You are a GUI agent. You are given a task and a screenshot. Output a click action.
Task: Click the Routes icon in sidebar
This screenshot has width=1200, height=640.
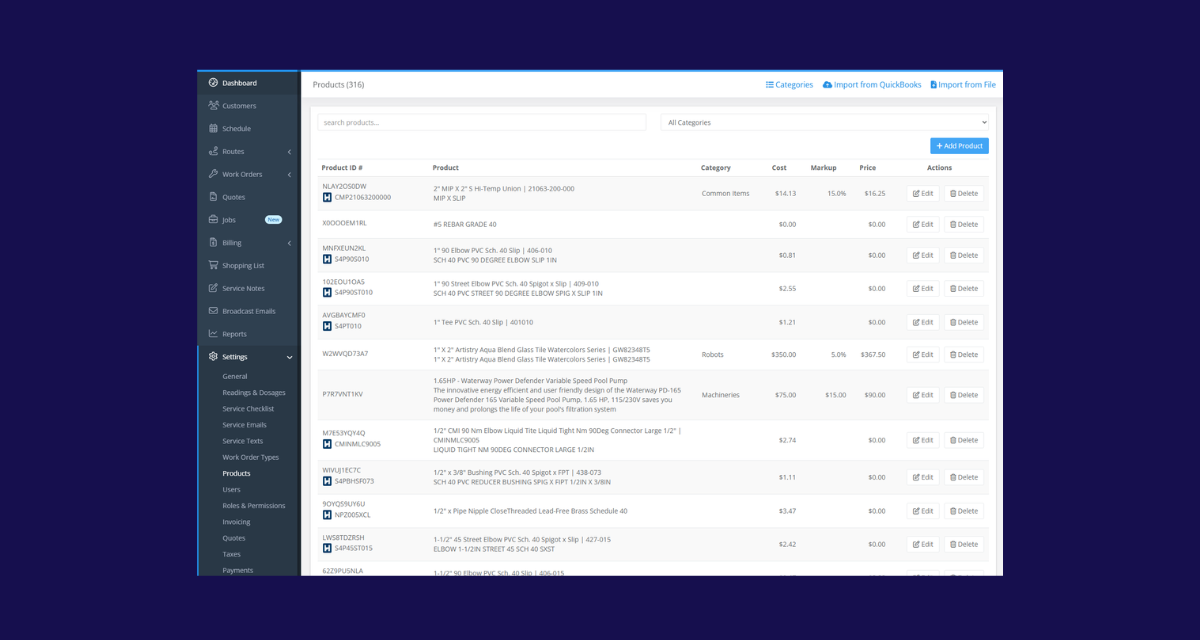point(213,151)
